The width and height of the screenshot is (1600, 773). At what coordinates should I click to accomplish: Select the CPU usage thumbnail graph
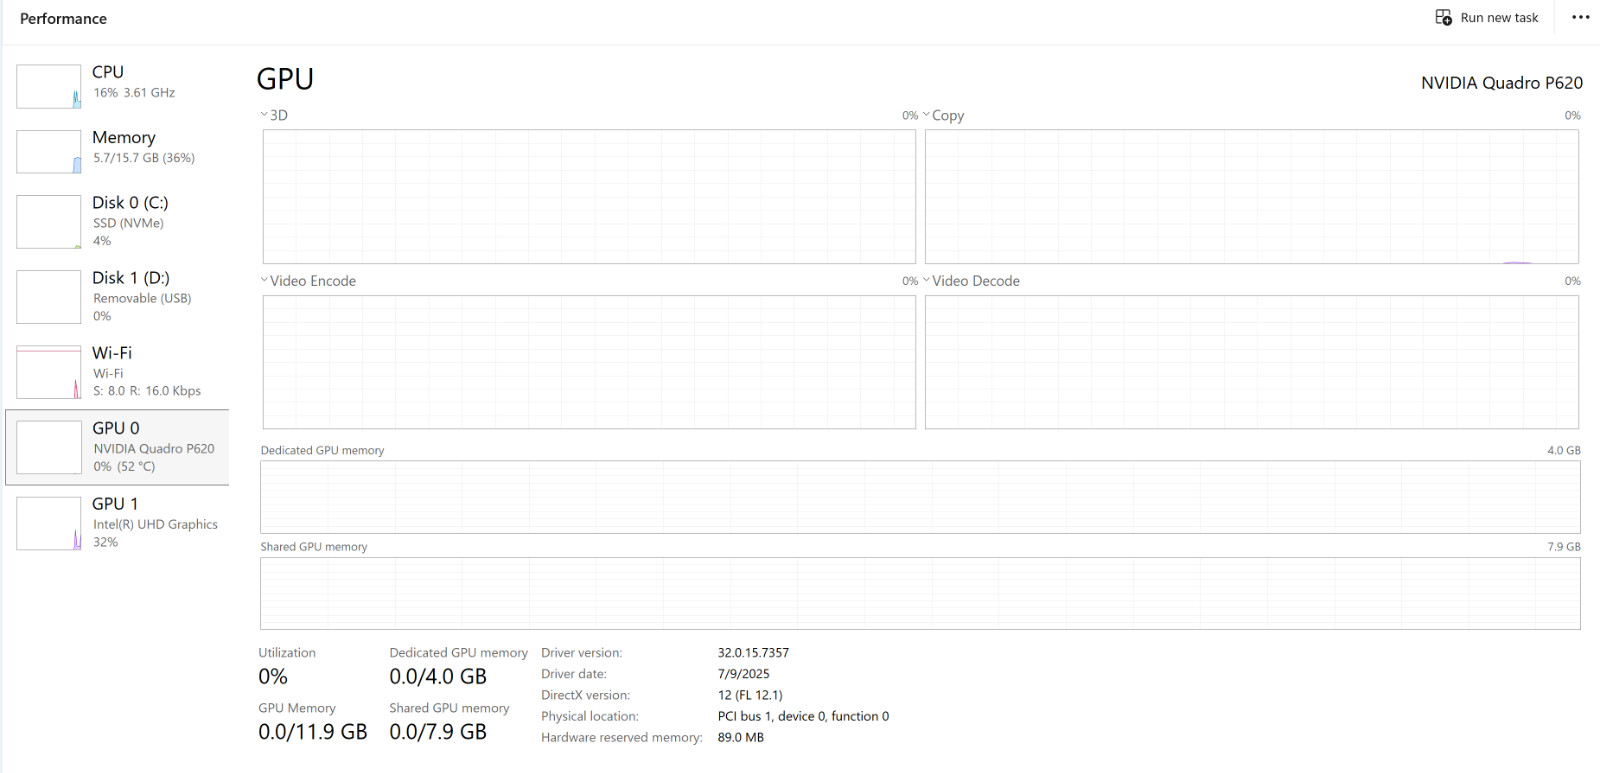[x=49, y=87]
